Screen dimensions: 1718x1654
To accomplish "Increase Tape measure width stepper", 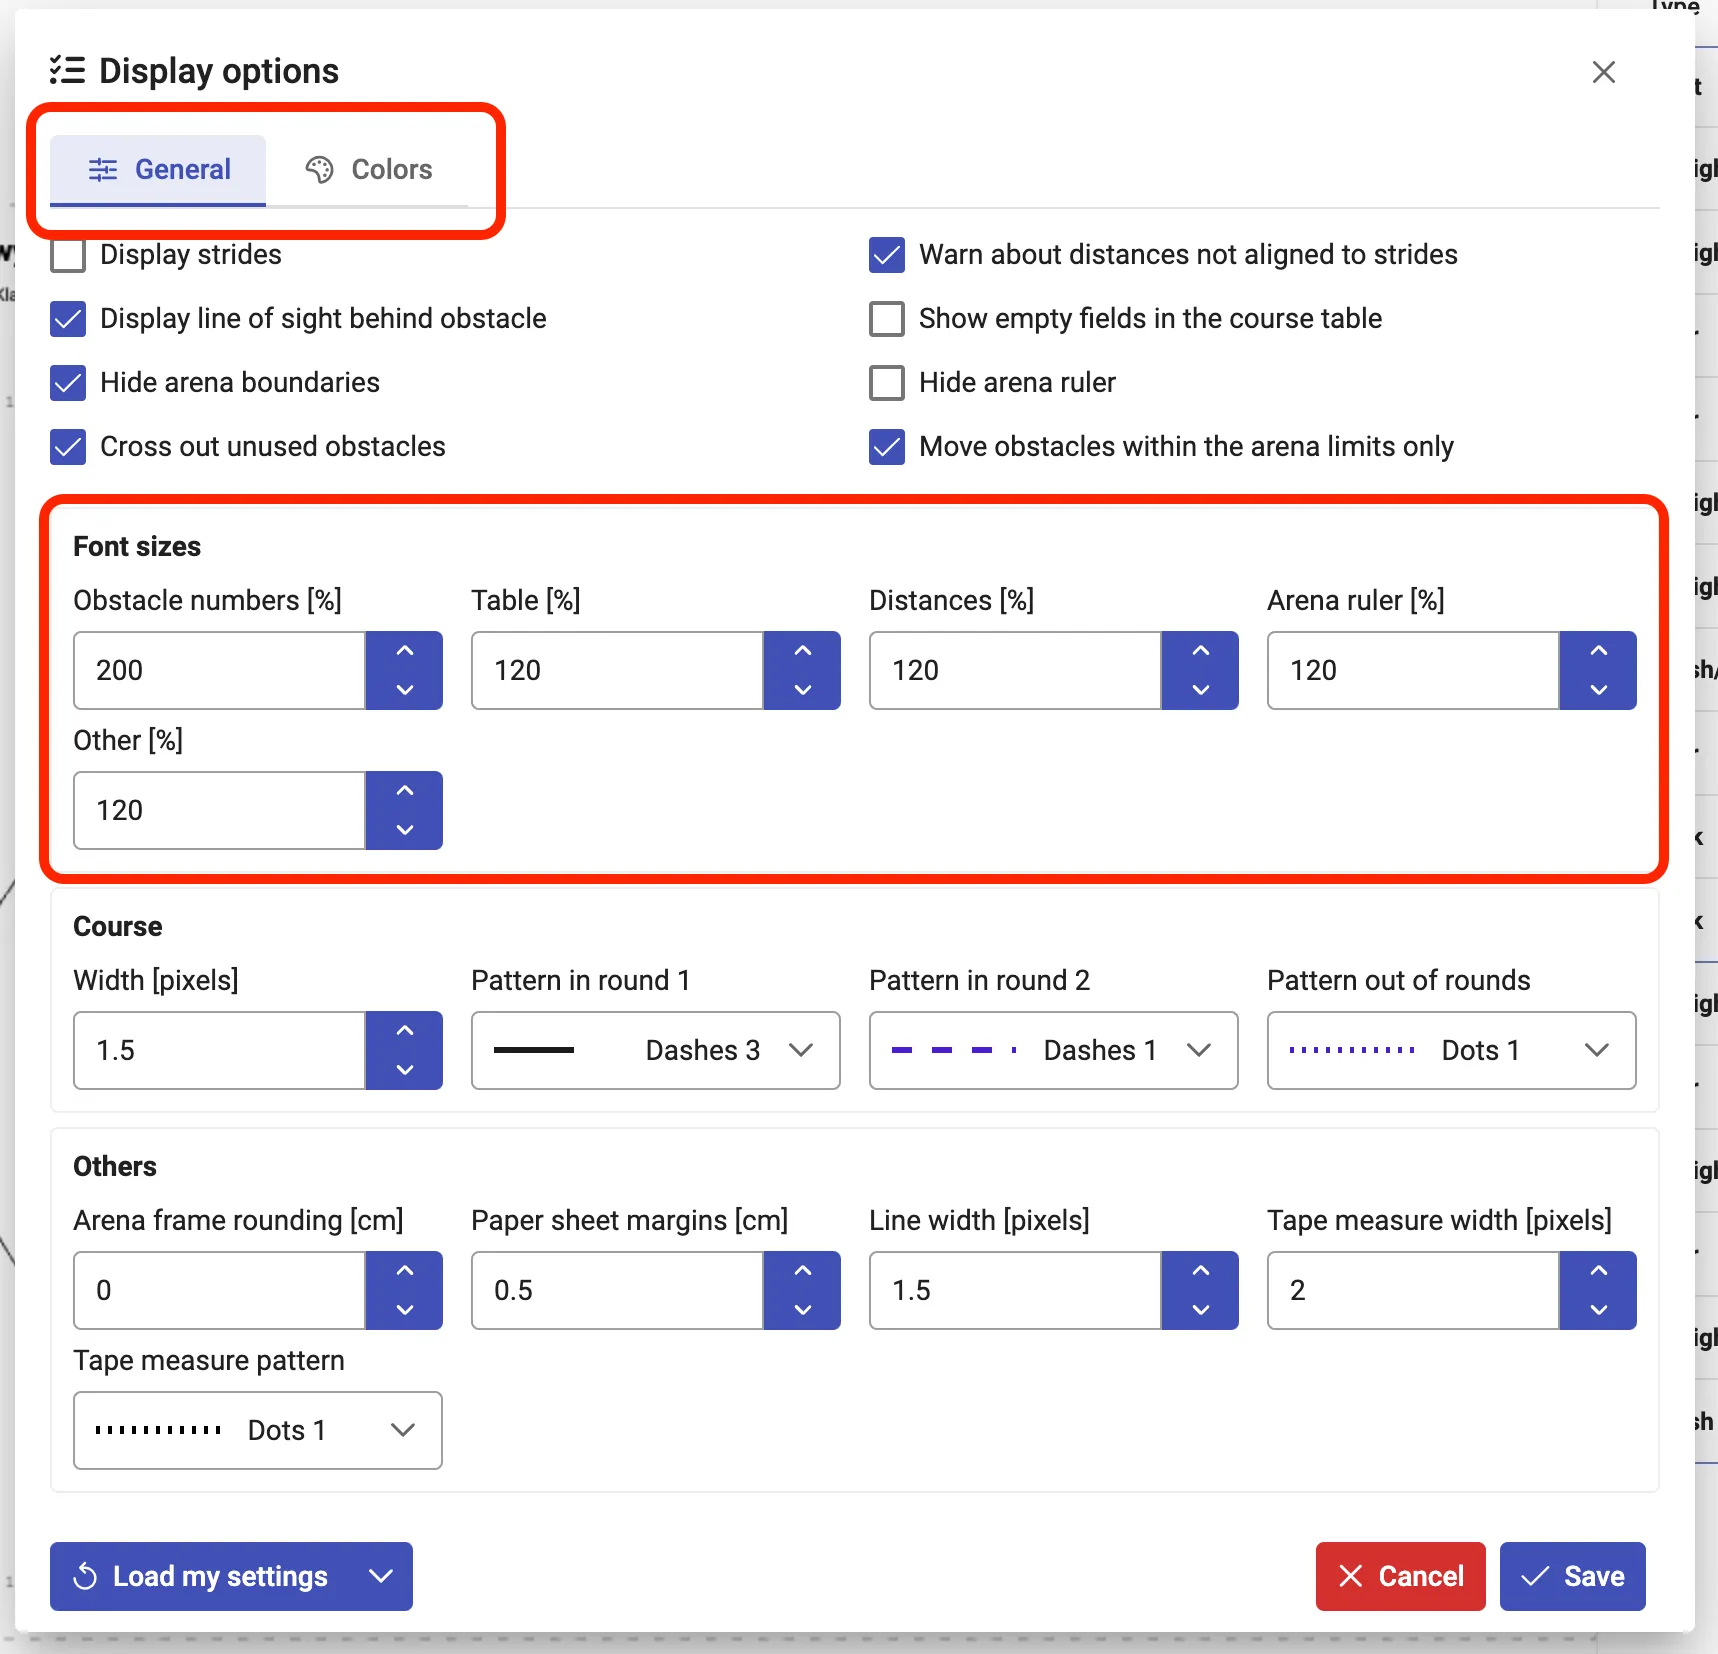I will [x=1598, y=1271].
